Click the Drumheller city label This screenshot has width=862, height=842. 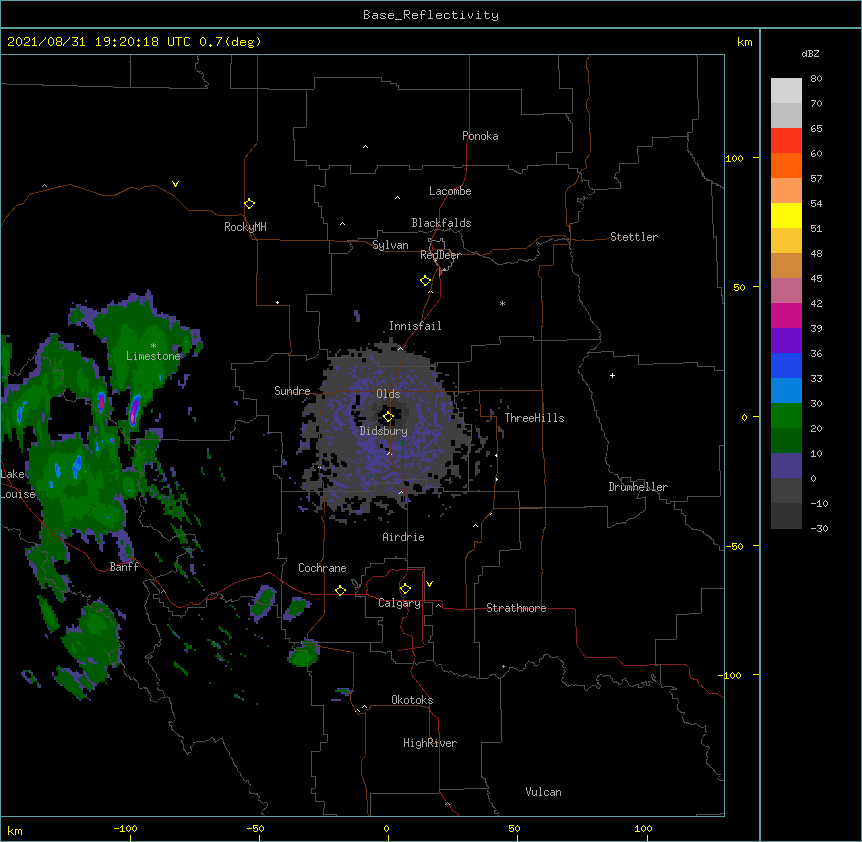(638, 487)
